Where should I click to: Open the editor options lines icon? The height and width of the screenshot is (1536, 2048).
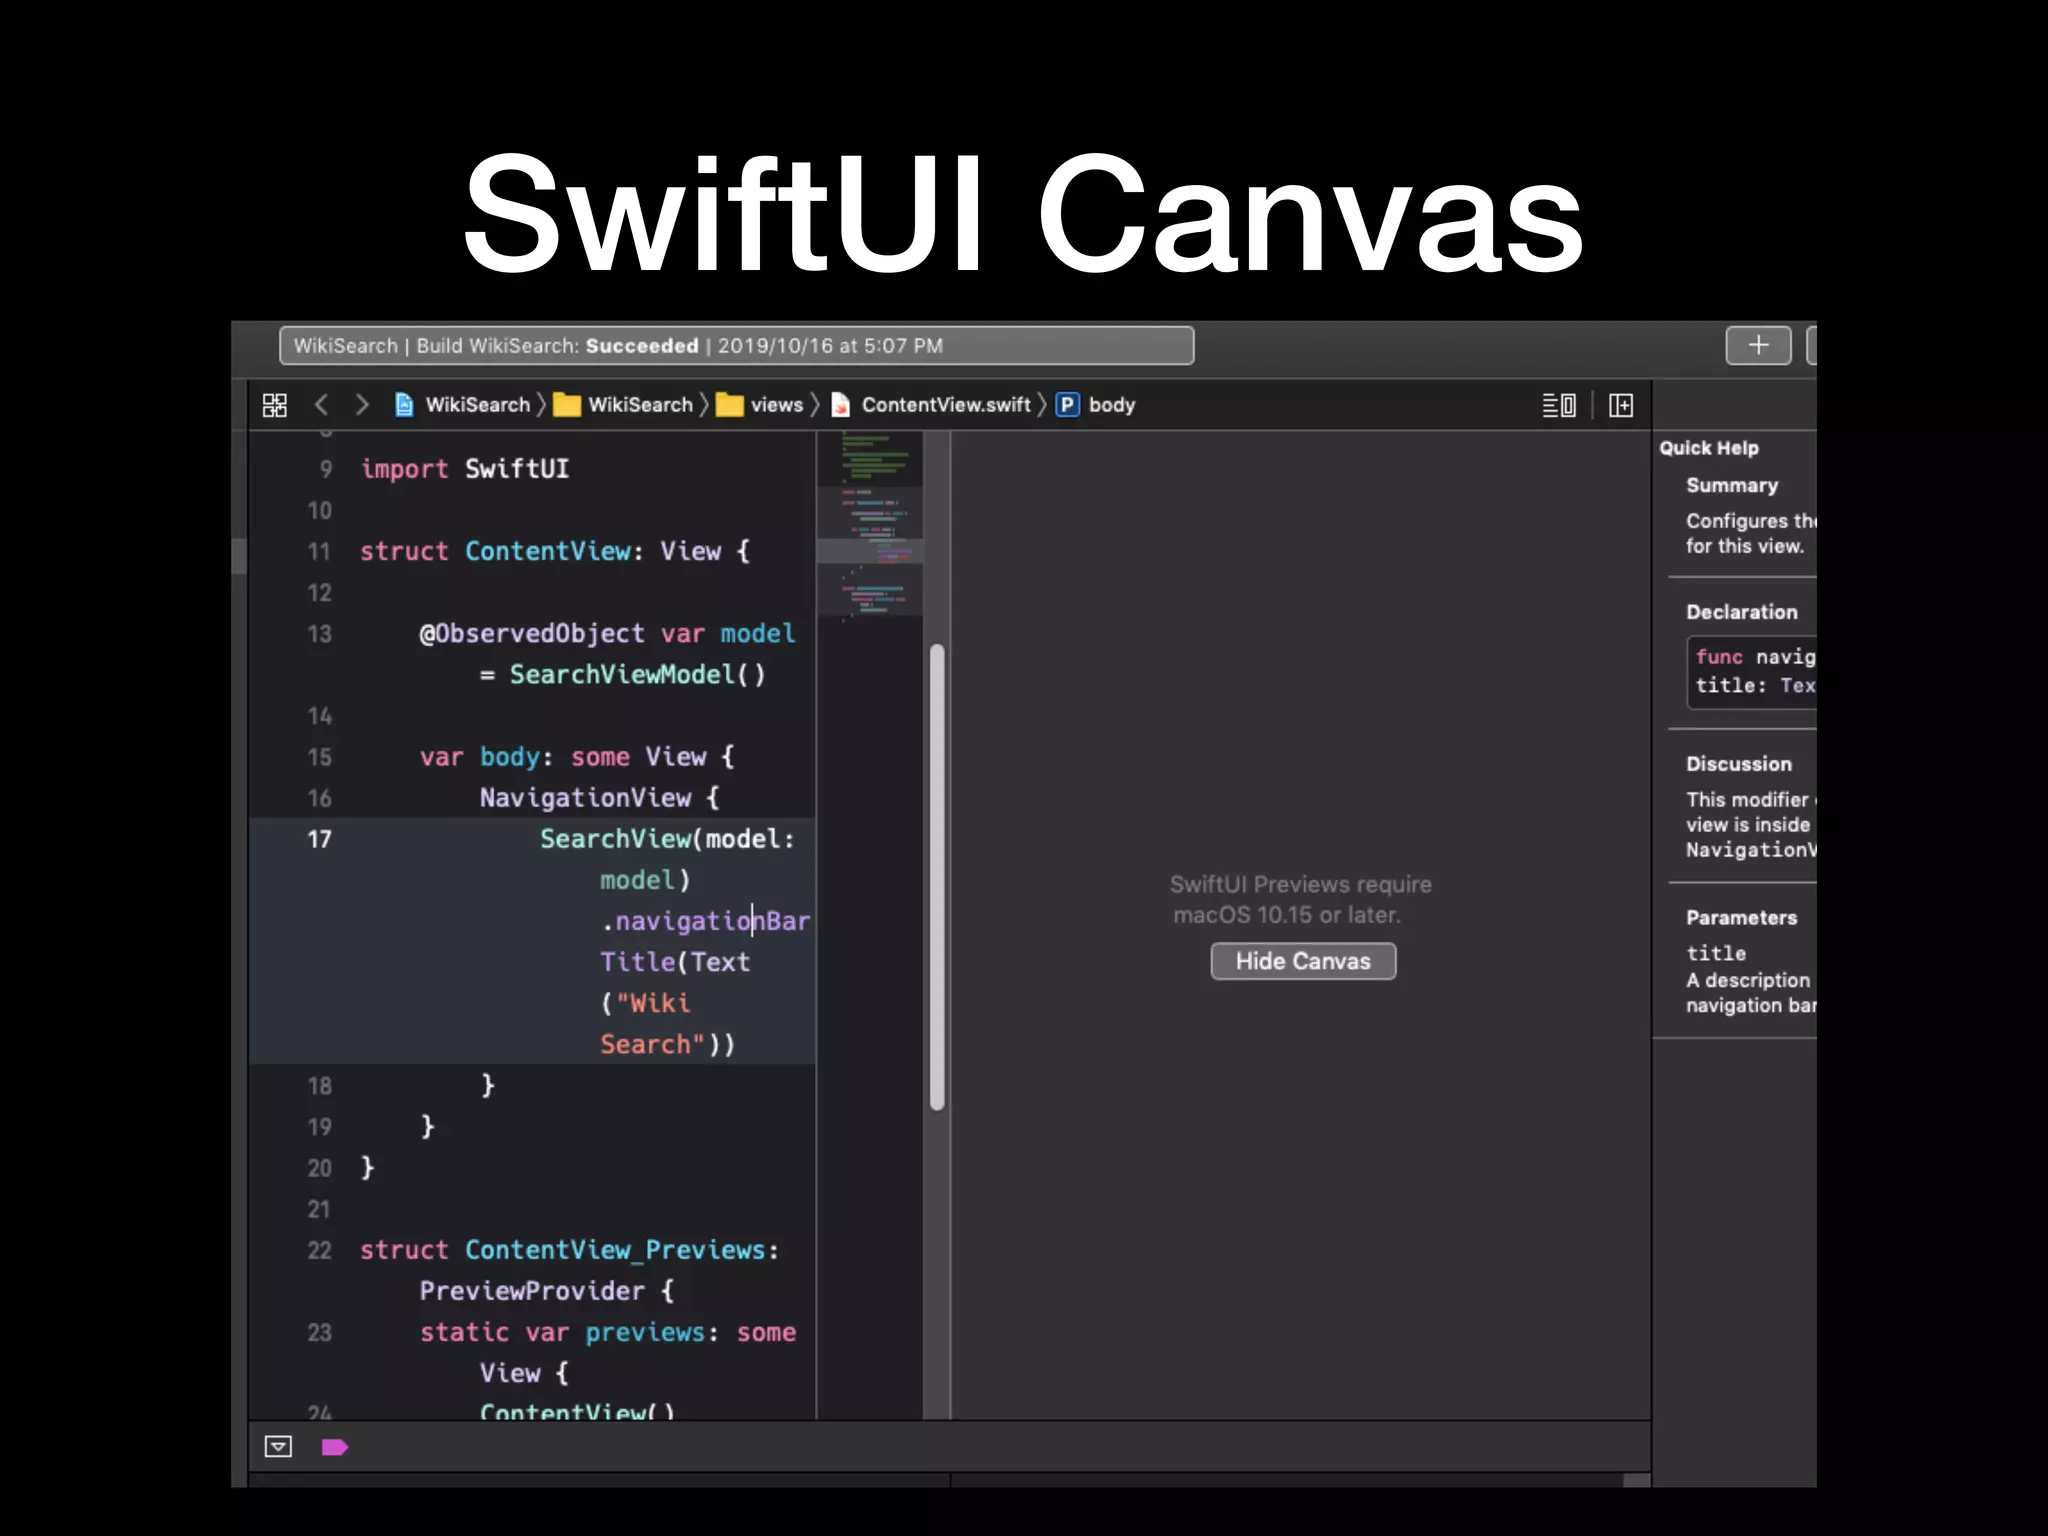click(1558, 405)
